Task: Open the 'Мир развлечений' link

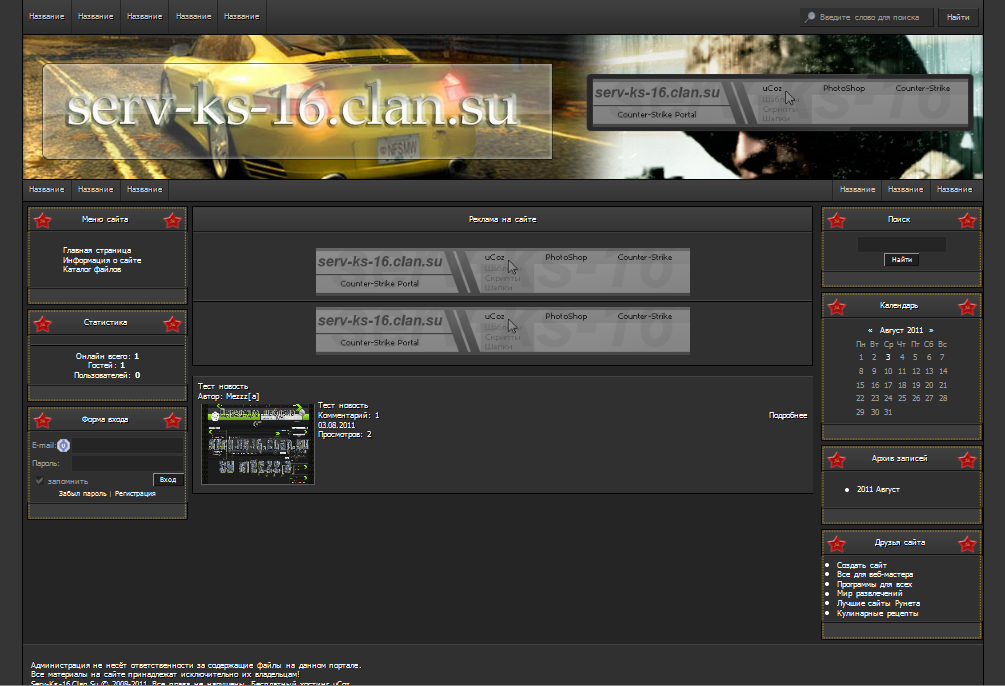Action: tap(869, 594)
